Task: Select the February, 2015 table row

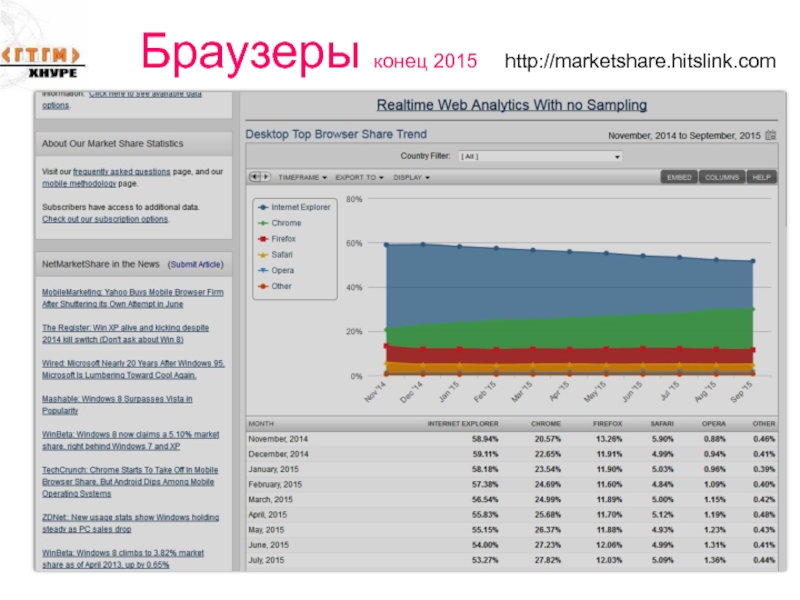Action: coord(512,484)
